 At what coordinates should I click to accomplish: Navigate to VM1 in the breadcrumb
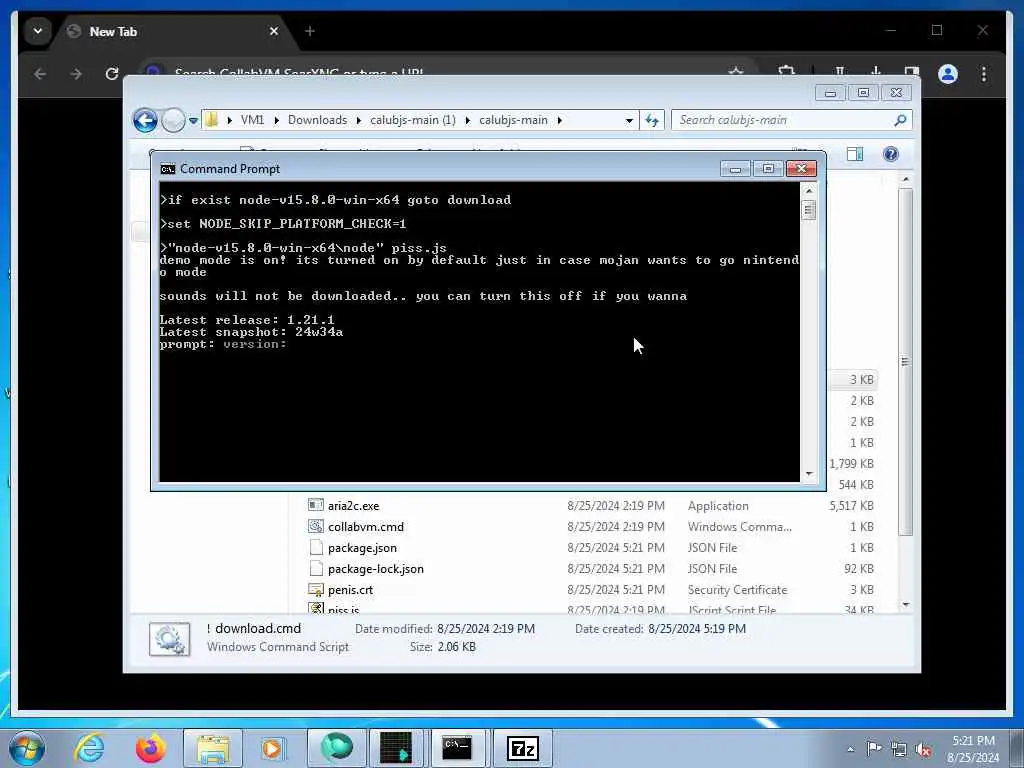coord(252,120)
